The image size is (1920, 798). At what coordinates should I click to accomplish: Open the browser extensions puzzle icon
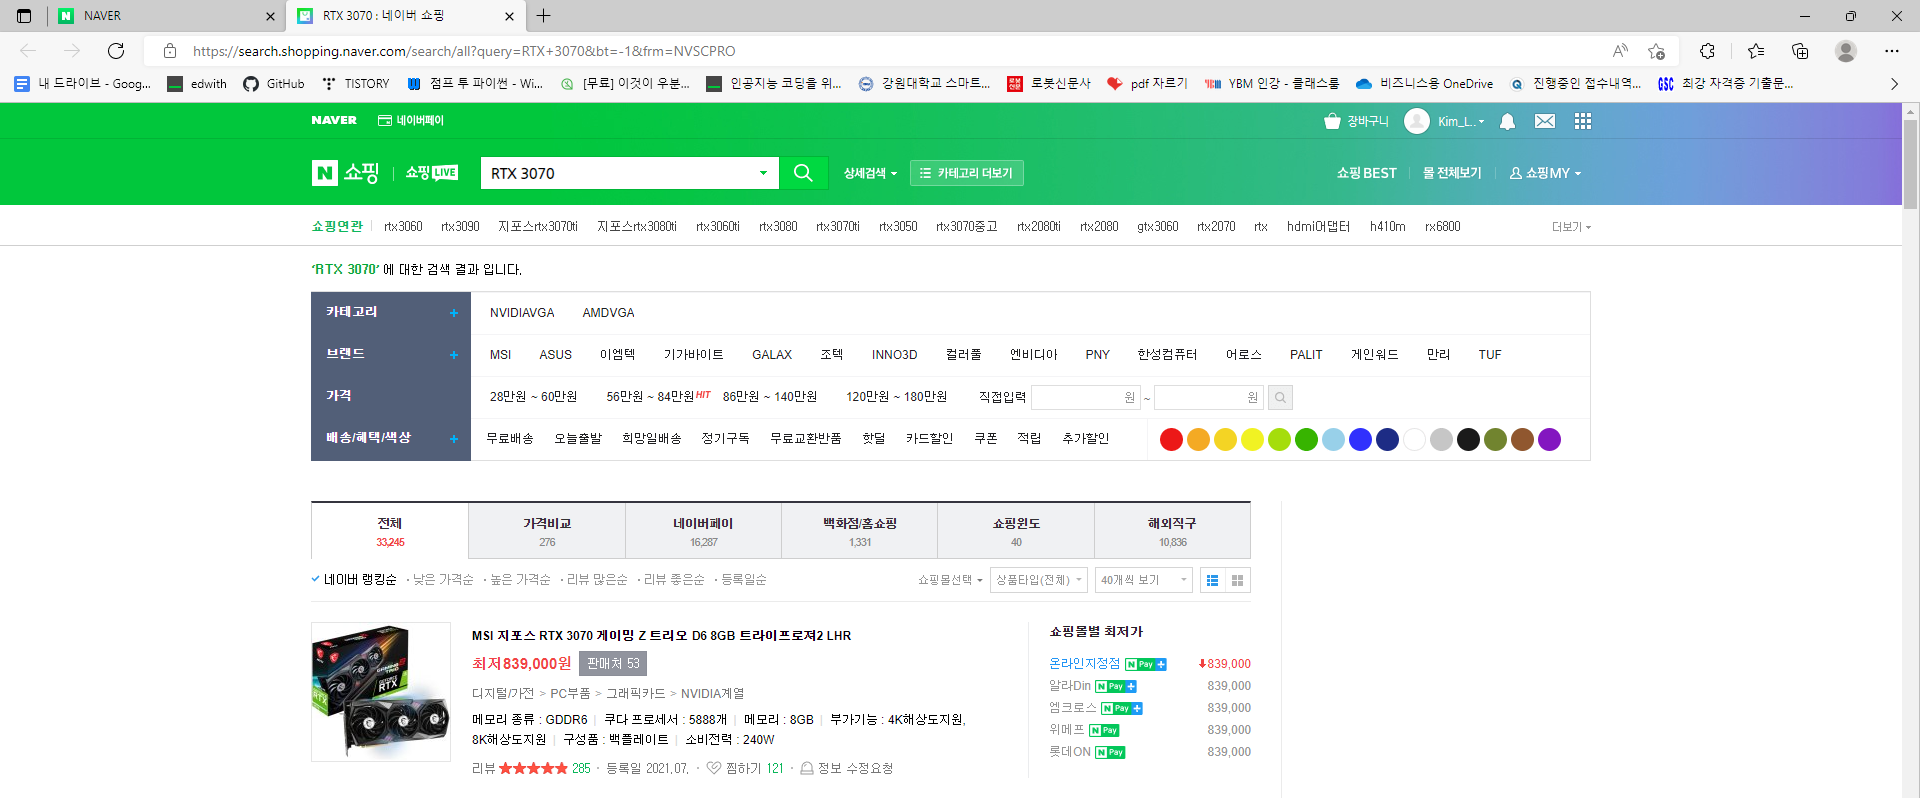[1707, 51]
